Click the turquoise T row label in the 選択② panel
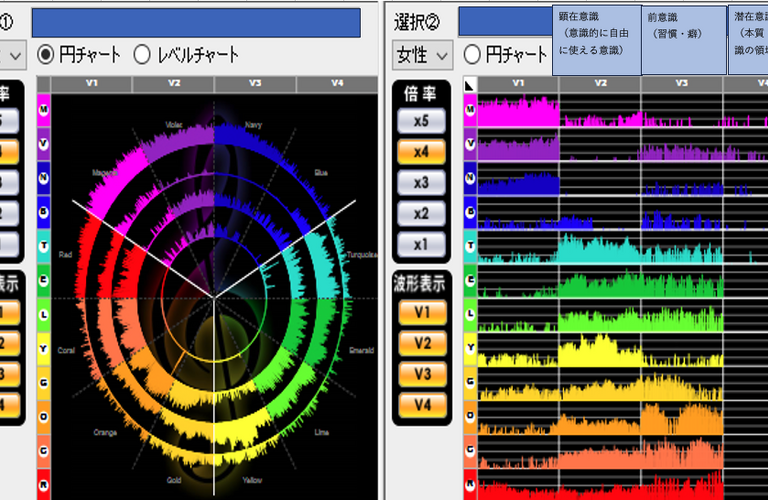Image resolution: width=768 pixels, height=500 pixels. (x=470, y=246)
